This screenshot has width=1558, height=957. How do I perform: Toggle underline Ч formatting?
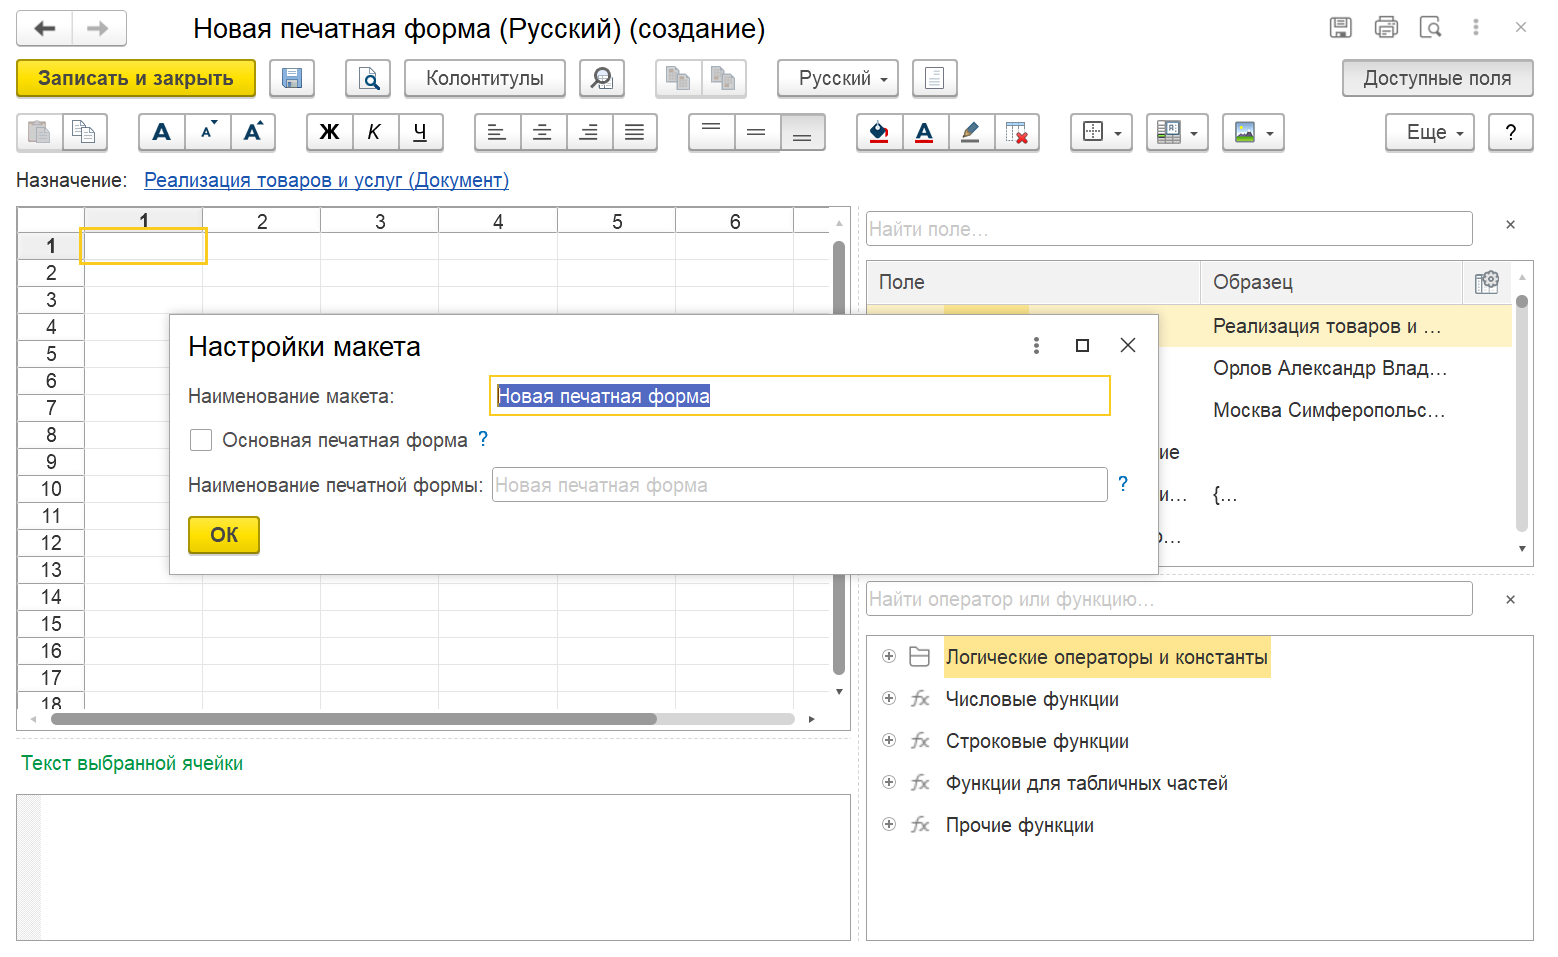(x=420, y=132)
